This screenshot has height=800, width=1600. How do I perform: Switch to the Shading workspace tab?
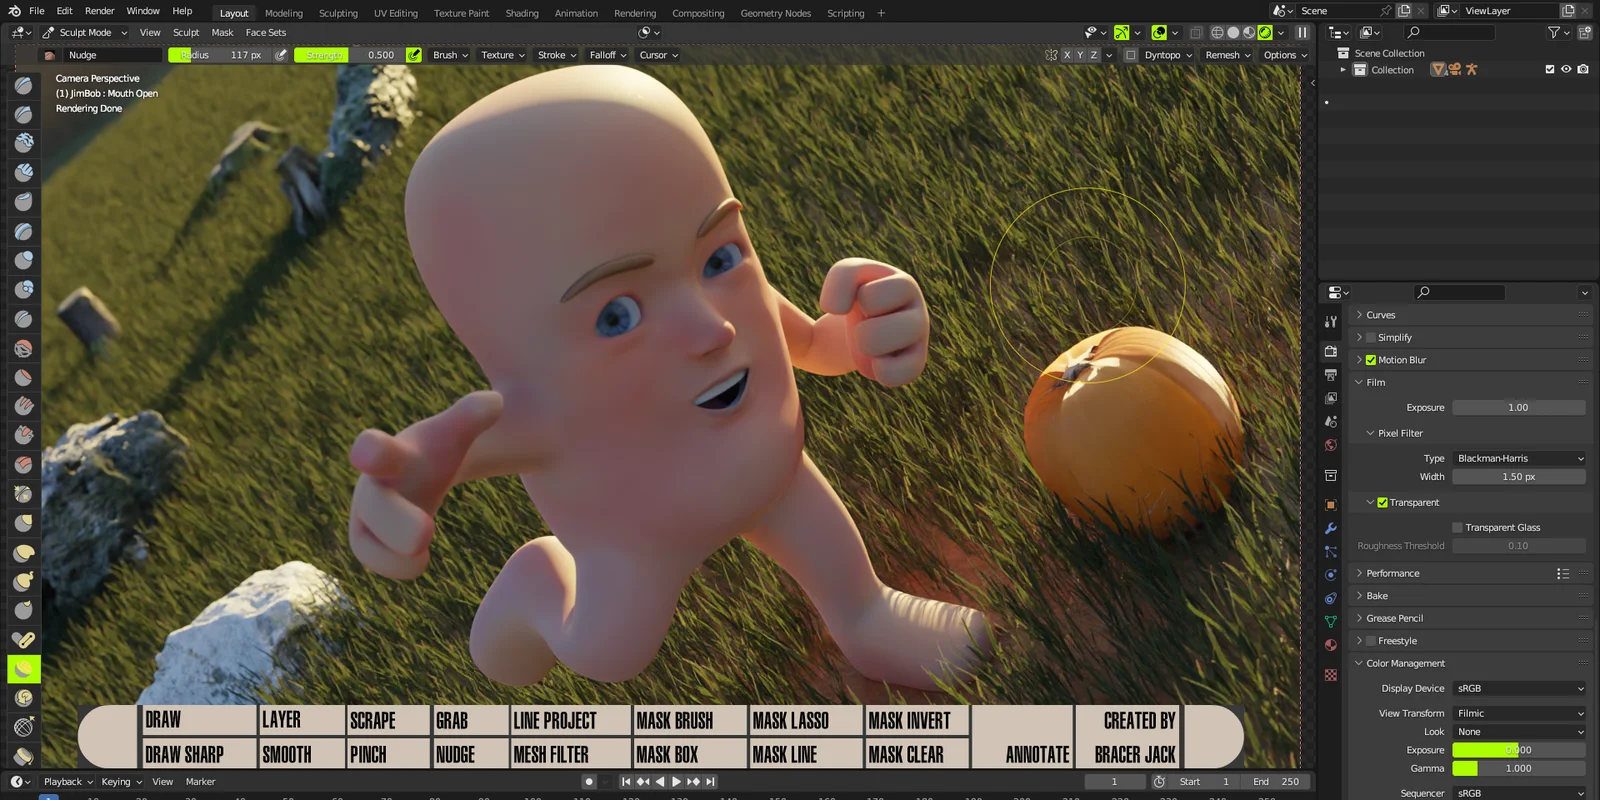point(521,13)
